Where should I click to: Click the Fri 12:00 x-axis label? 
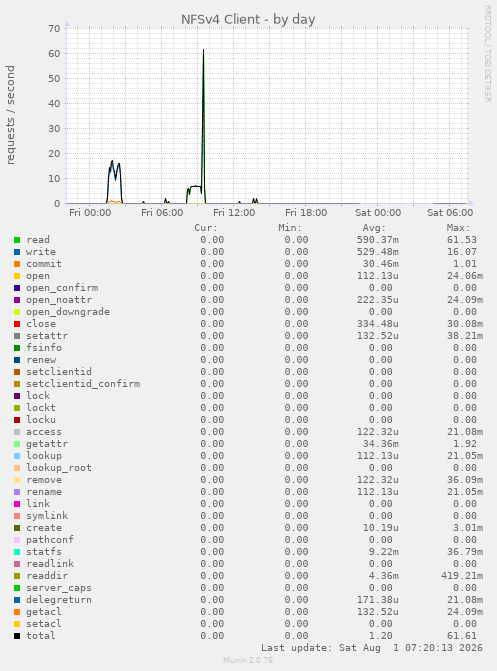coord(234,213)
